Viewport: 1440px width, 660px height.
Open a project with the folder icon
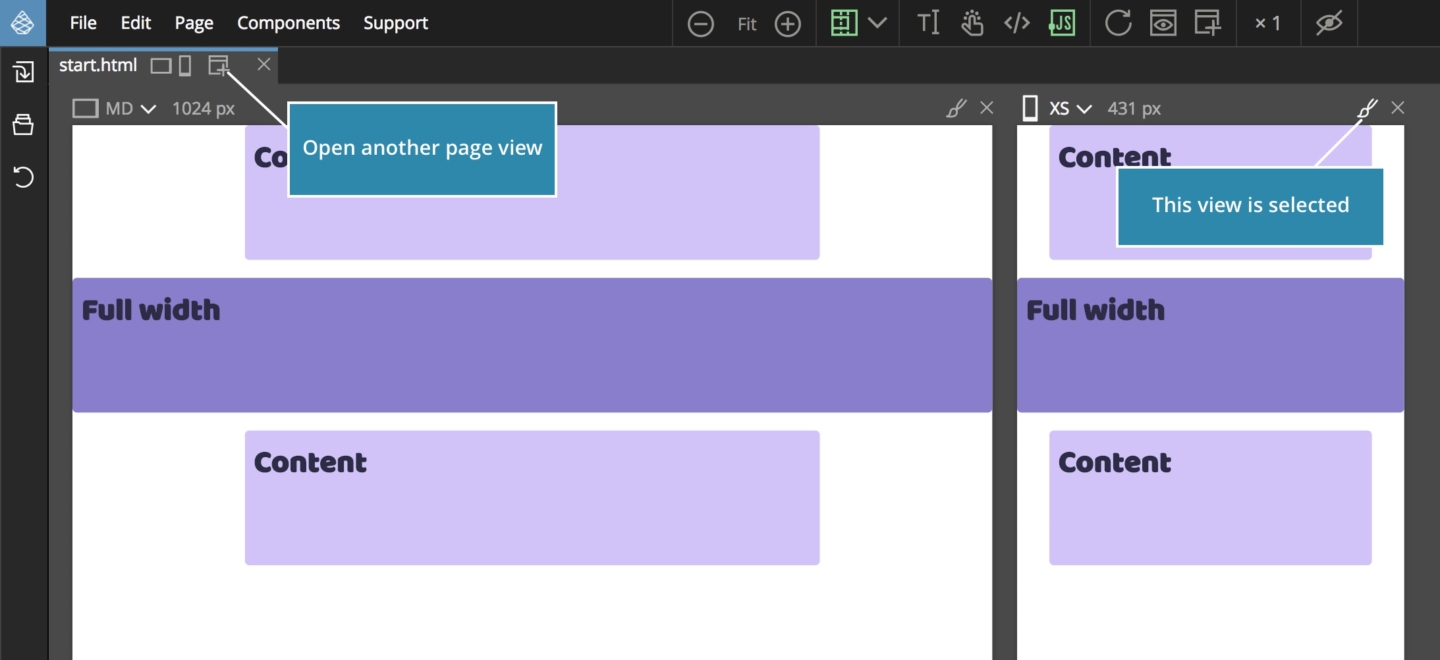click(24, 124)
